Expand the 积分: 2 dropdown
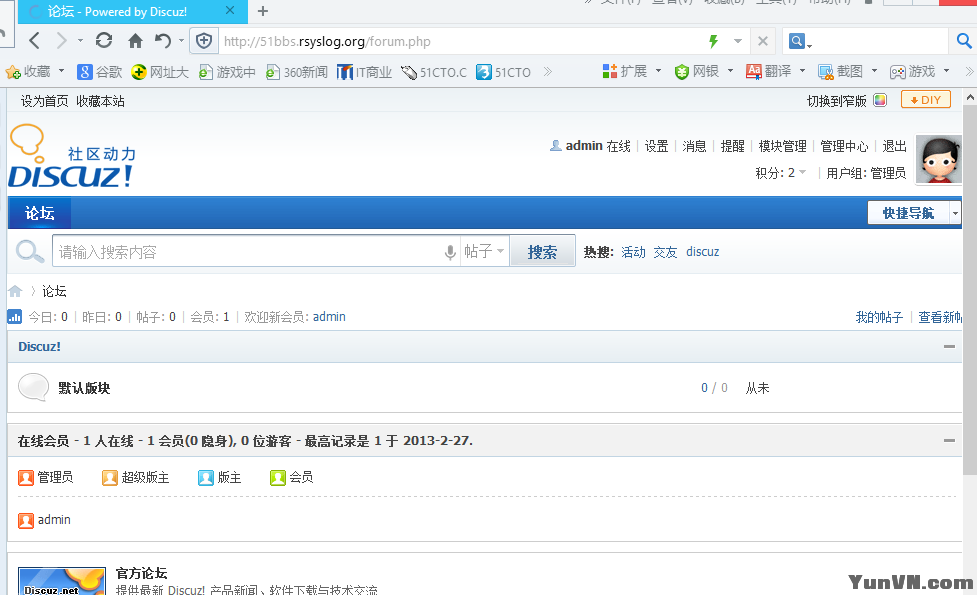This screenshot has height=595, width=977. pyautogui.click(x=781, y=173)
